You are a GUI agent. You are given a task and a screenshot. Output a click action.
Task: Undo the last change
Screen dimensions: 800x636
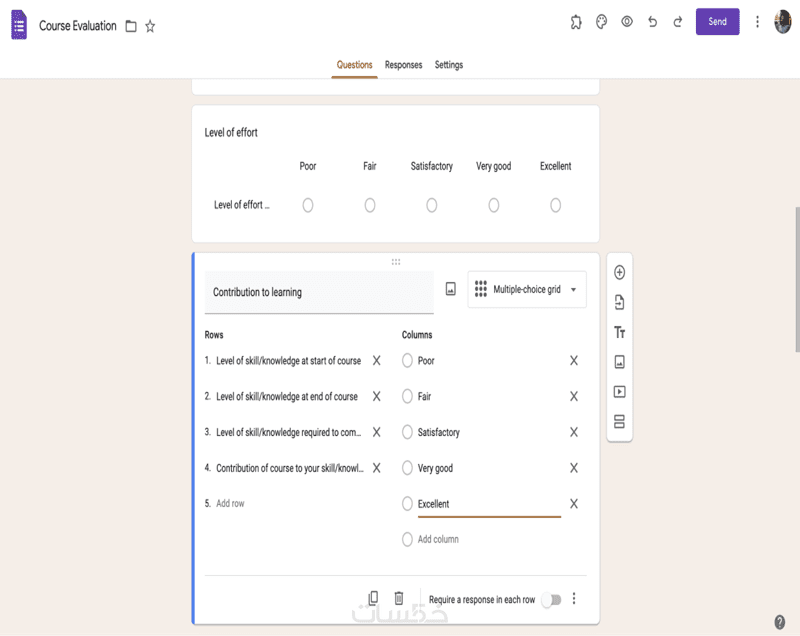pyautogui.click(x=653, y=21)
